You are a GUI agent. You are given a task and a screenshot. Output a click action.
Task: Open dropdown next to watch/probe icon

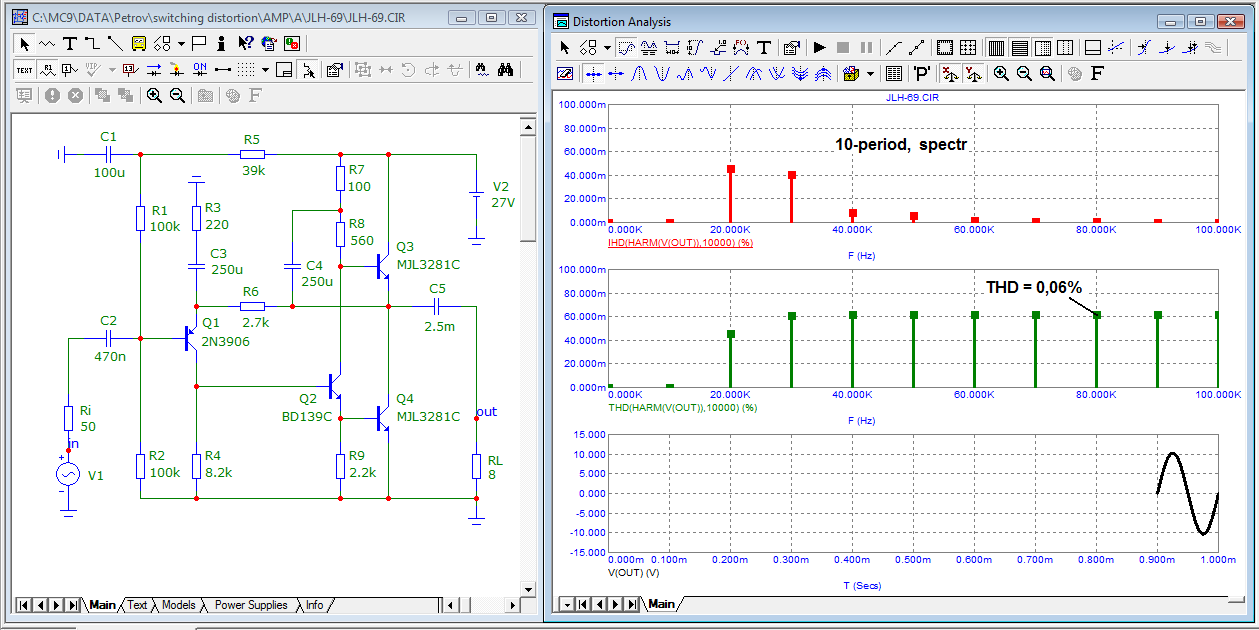tap(870, 73)
